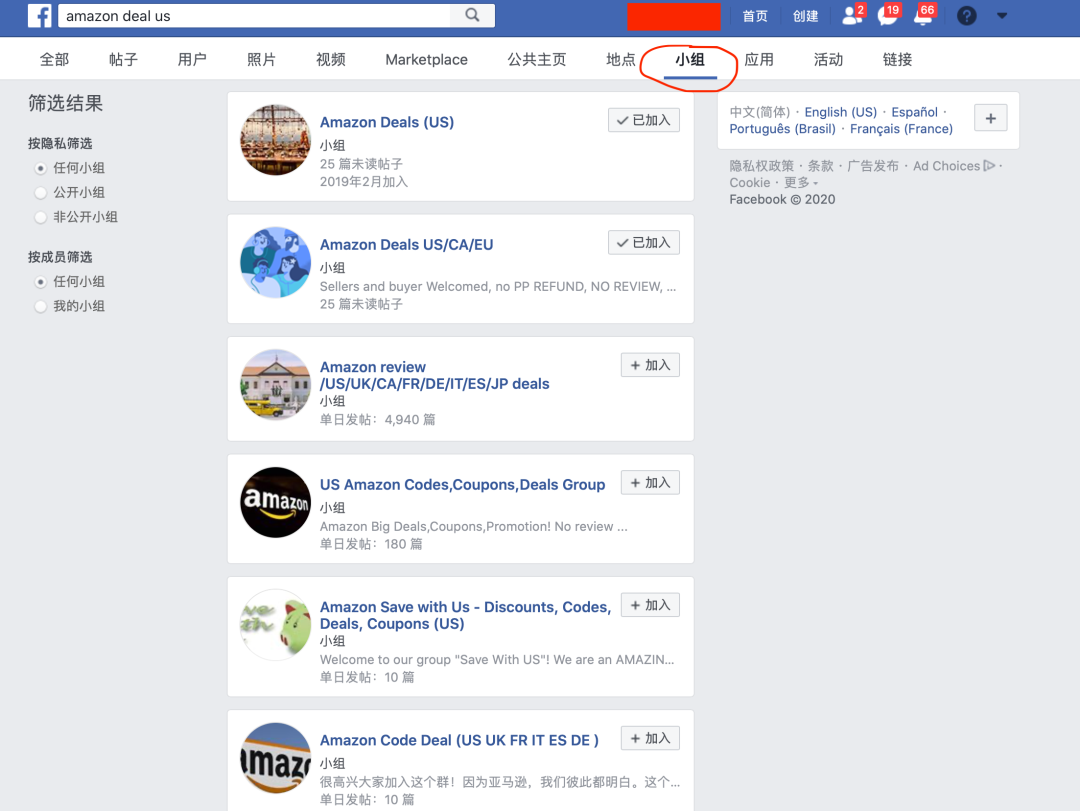
Task: Open notifications bell with badge 66
Action: (923, 15)
